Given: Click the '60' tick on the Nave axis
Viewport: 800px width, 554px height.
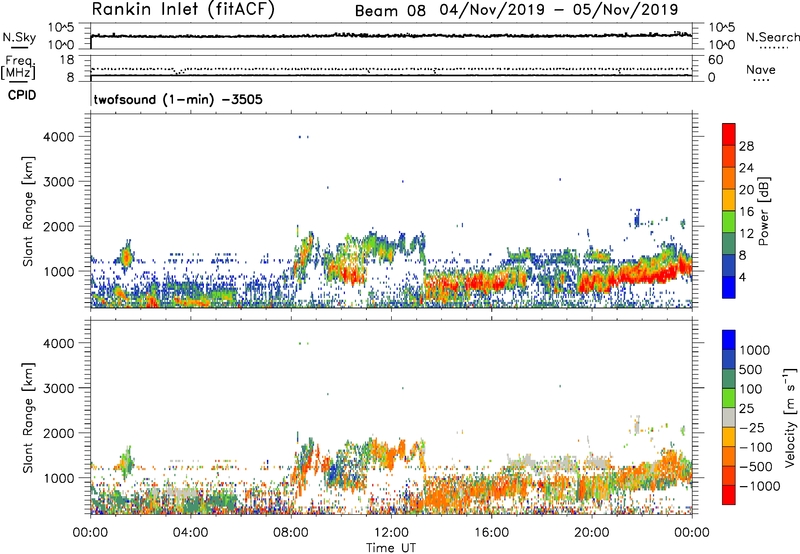Looking at the screenshot, I should [x=715, y=60].
